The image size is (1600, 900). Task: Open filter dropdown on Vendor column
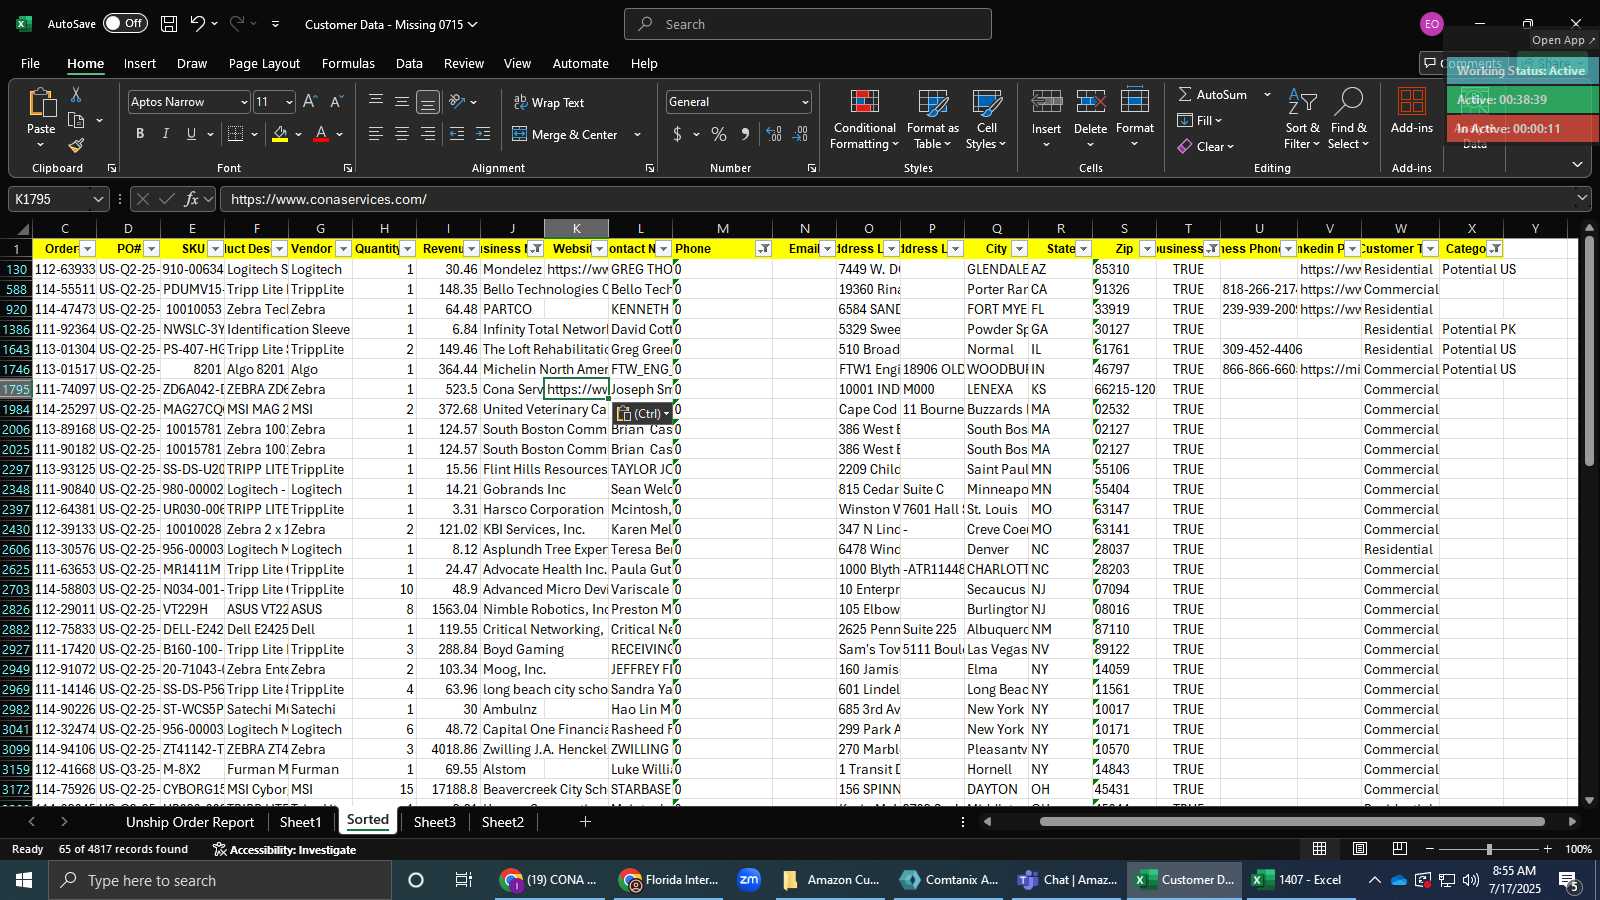click(x=344, y=249)
